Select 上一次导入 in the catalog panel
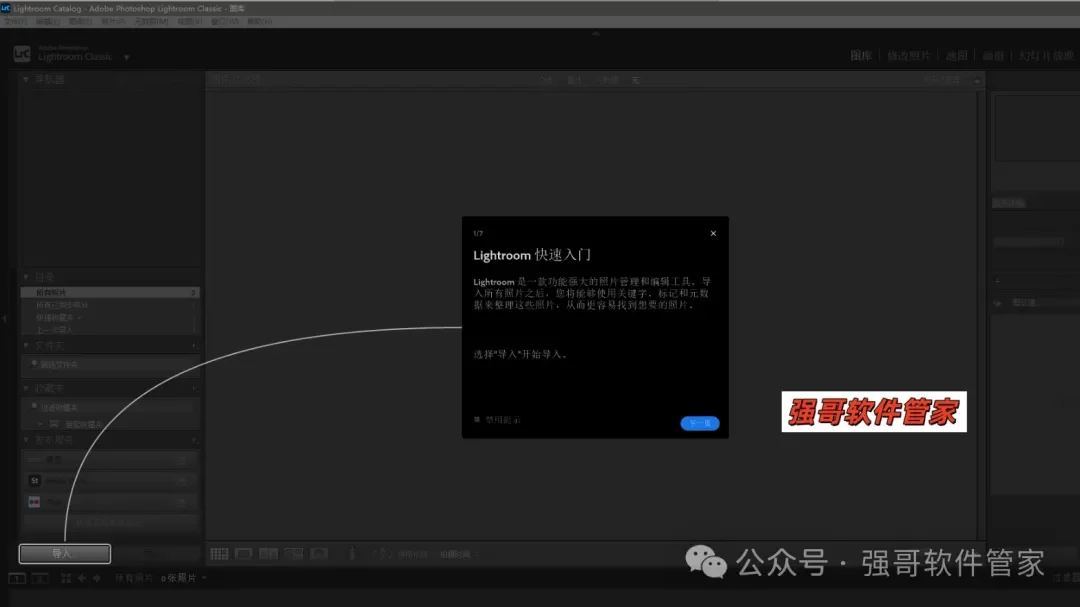Image resolution: width=1080 pixels, height=607 pixels. pos(110,329)
